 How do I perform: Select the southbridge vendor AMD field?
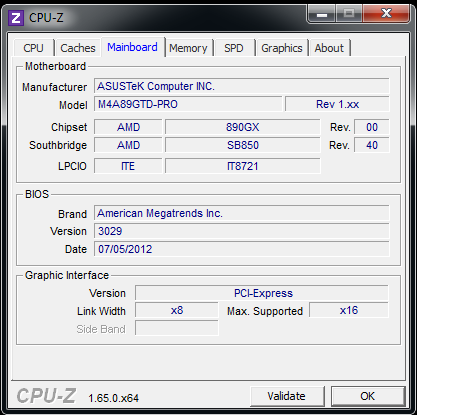tap(128, 145)
